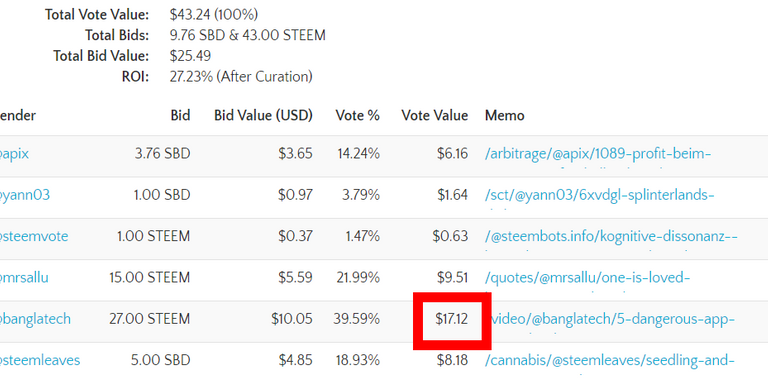The height and width of the screenshot is (389, 768).
Task: Open the @steemleaves sender link
Action: (40, 360)
